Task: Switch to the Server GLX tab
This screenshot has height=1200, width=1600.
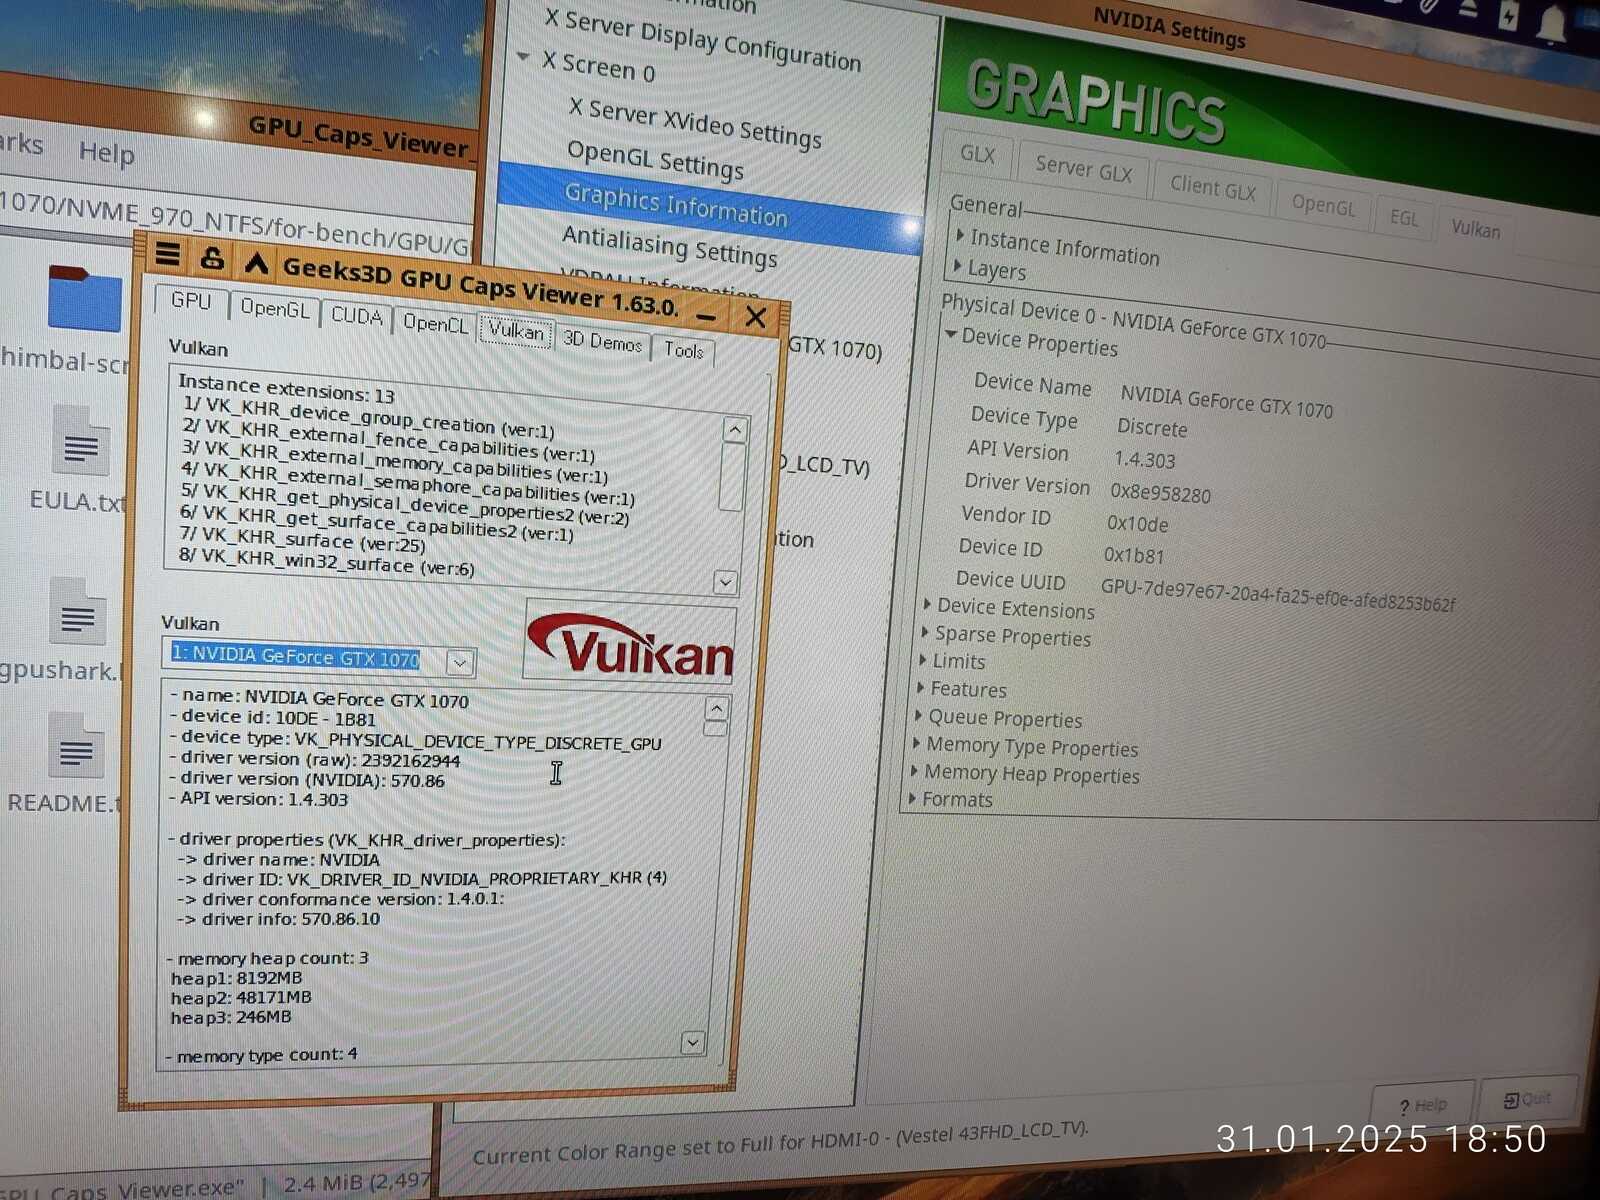Action: [x=1083, y=170]
